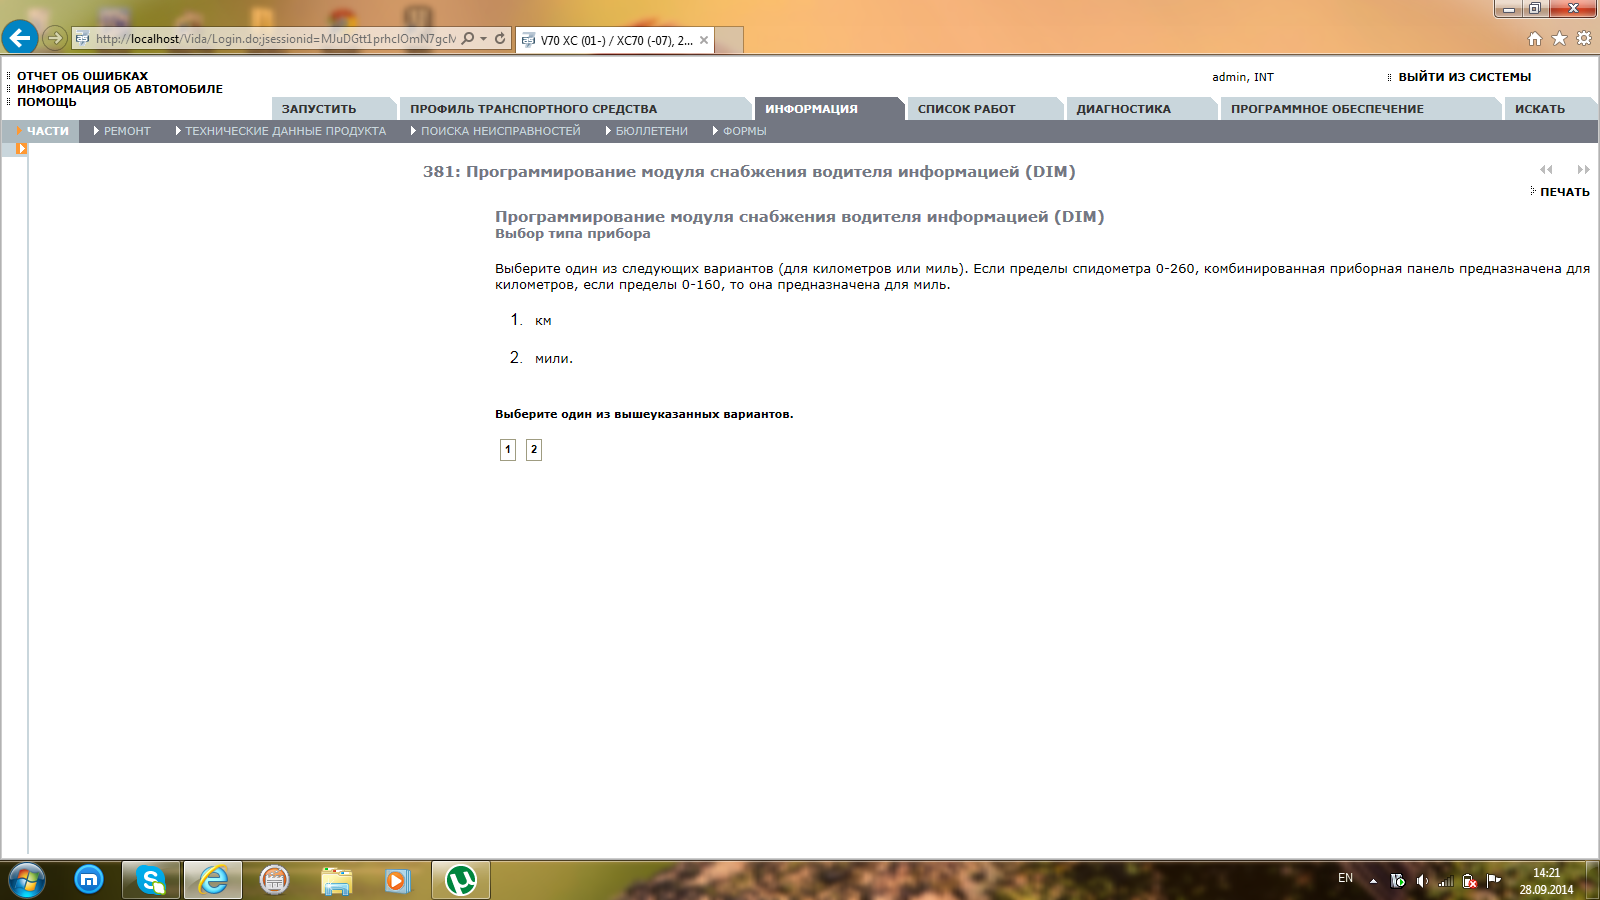Screen dimensions: 1600x900
Task: Click the browser back arrow button
Action: pos(20,38)
